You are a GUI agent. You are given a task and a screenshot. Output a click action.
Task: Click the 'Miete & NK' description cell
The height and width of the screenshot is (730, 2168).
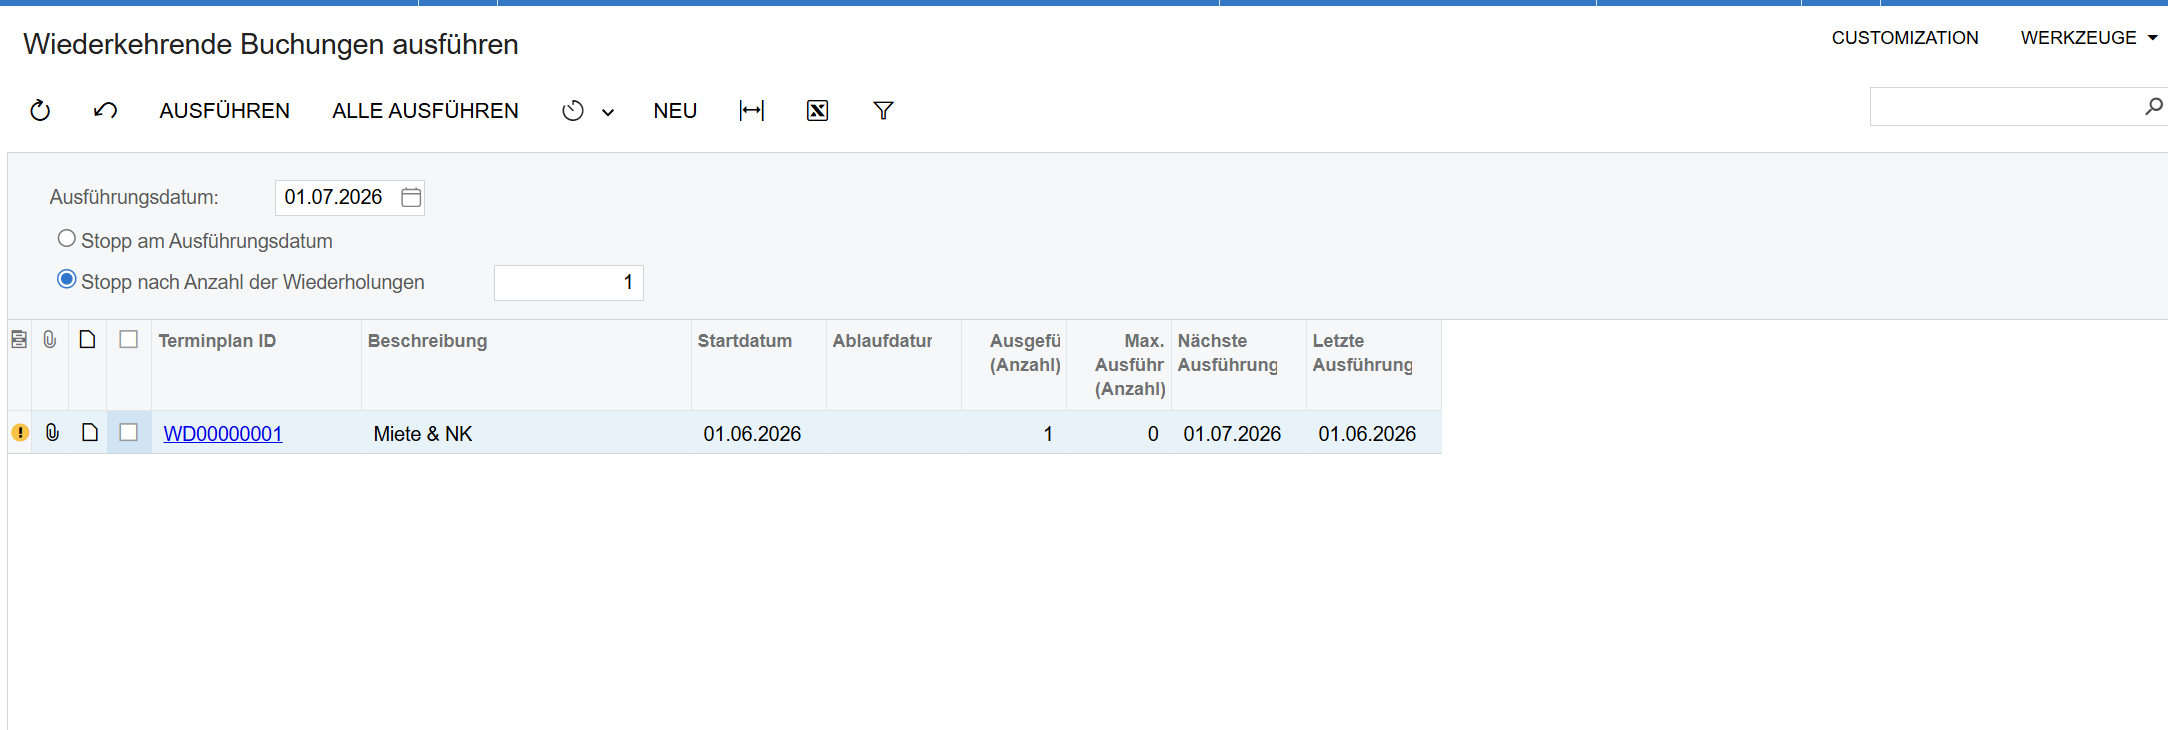click(526, 433)
